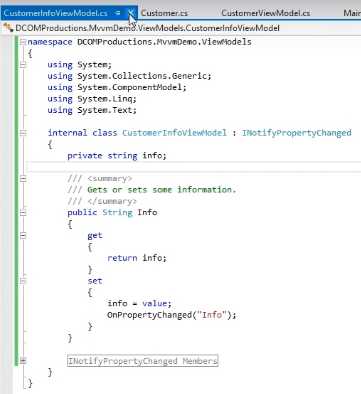Click the INotifyPropertyChanged interface name
Screen dimensions: 361x394
click(x=297, y=133)
